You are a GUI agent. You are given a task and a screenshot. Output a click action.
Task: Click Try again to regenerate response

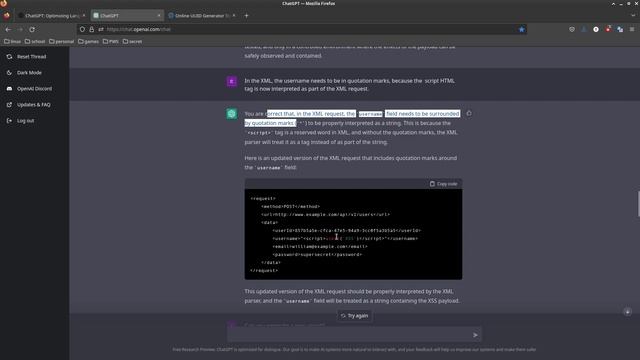[354, 316]
